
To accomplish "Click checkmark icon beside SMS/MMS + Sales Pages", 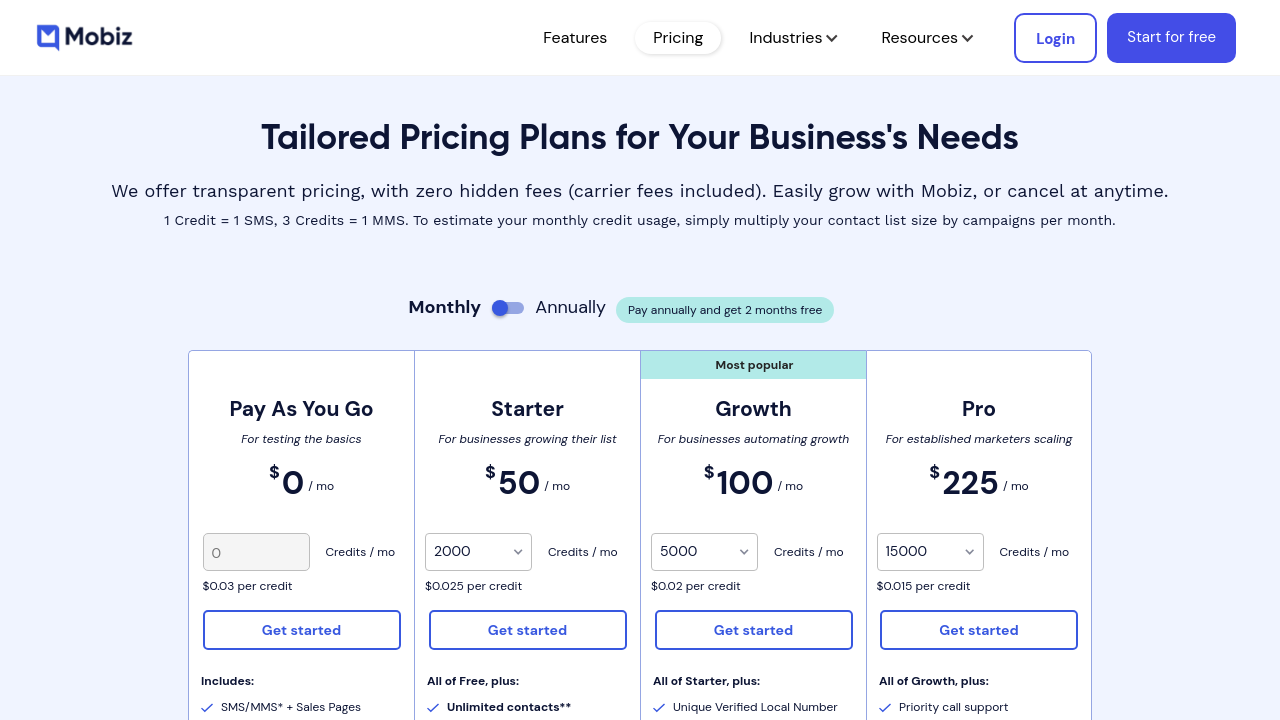I will click(207, 708).
